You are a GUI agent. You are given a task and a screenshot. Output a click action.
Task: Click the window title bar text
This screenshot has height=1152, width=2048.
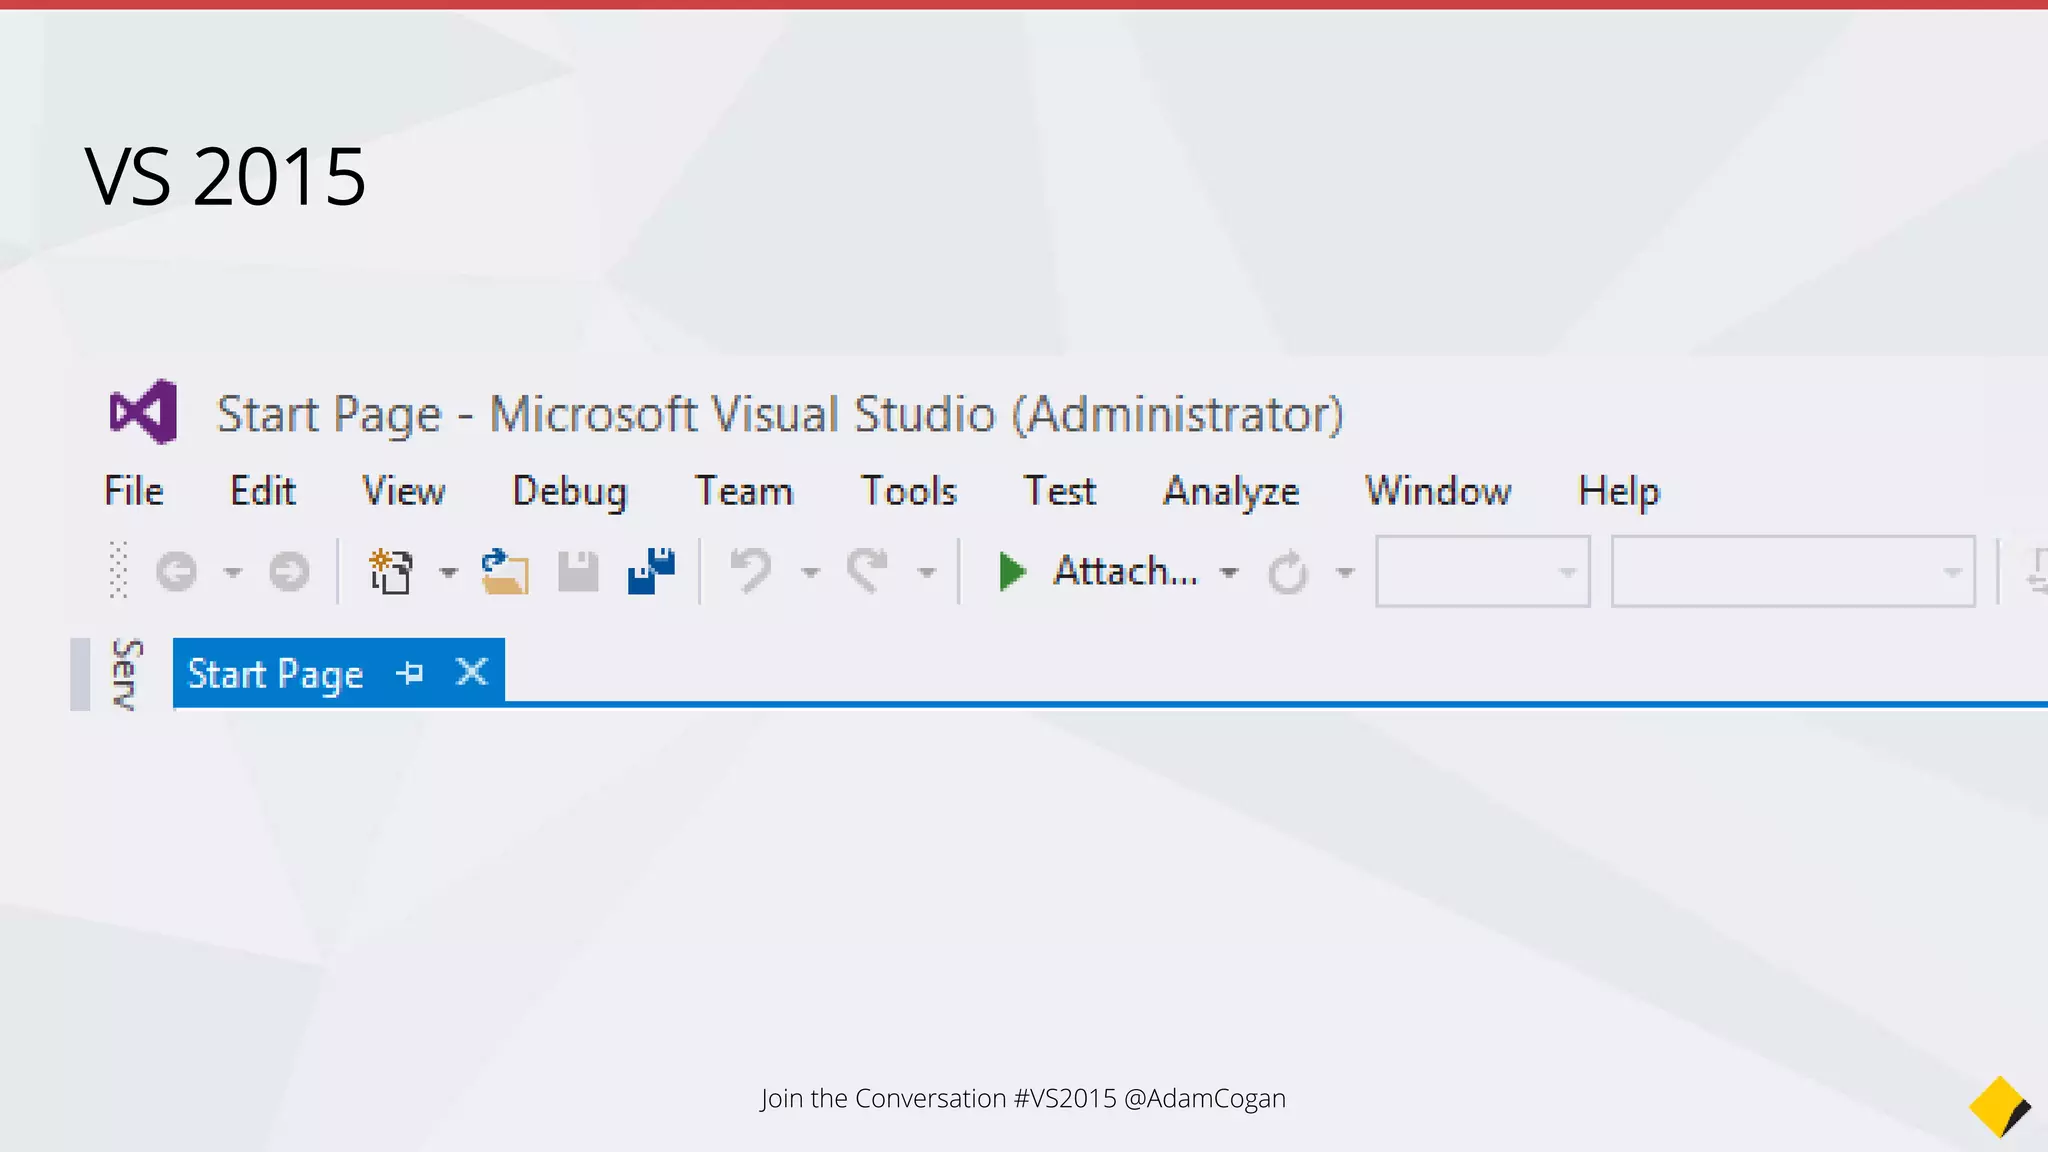point(780,414)
